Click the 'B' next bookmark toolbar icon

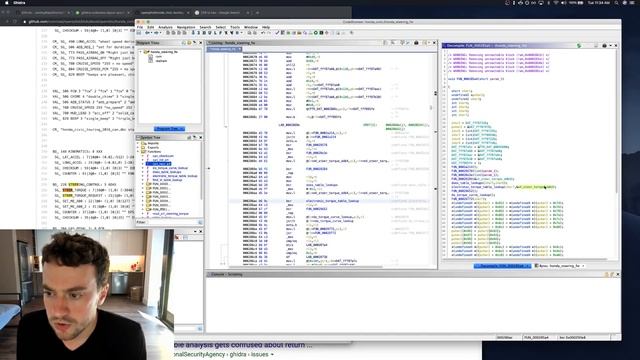click(x=237, y=33)
